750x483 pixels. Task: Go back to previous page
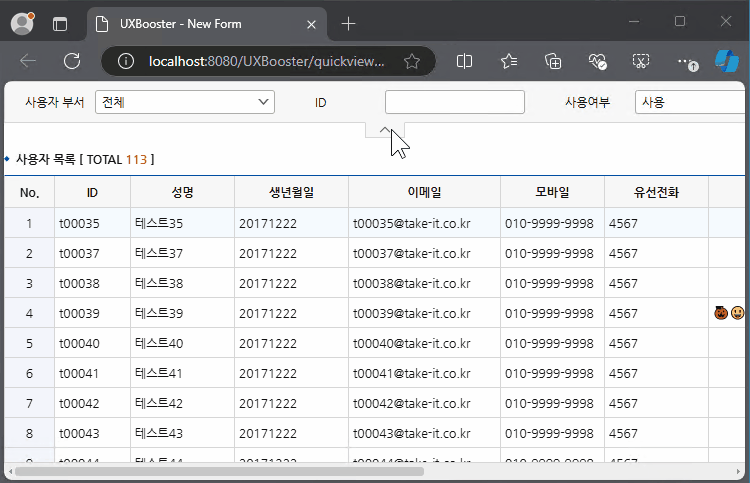[x=28, y=61]
